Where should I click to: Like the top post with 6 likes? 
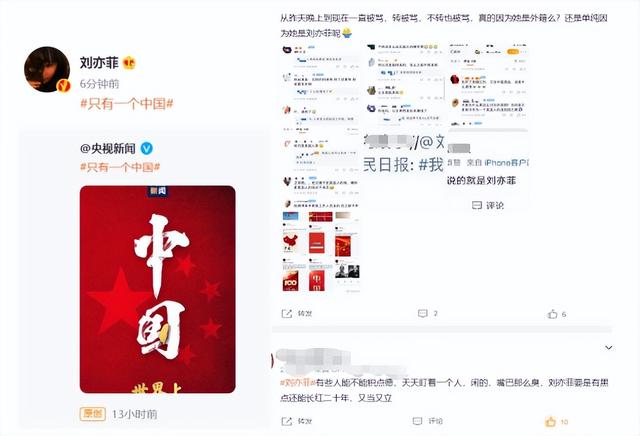click(x=552, y=314)
